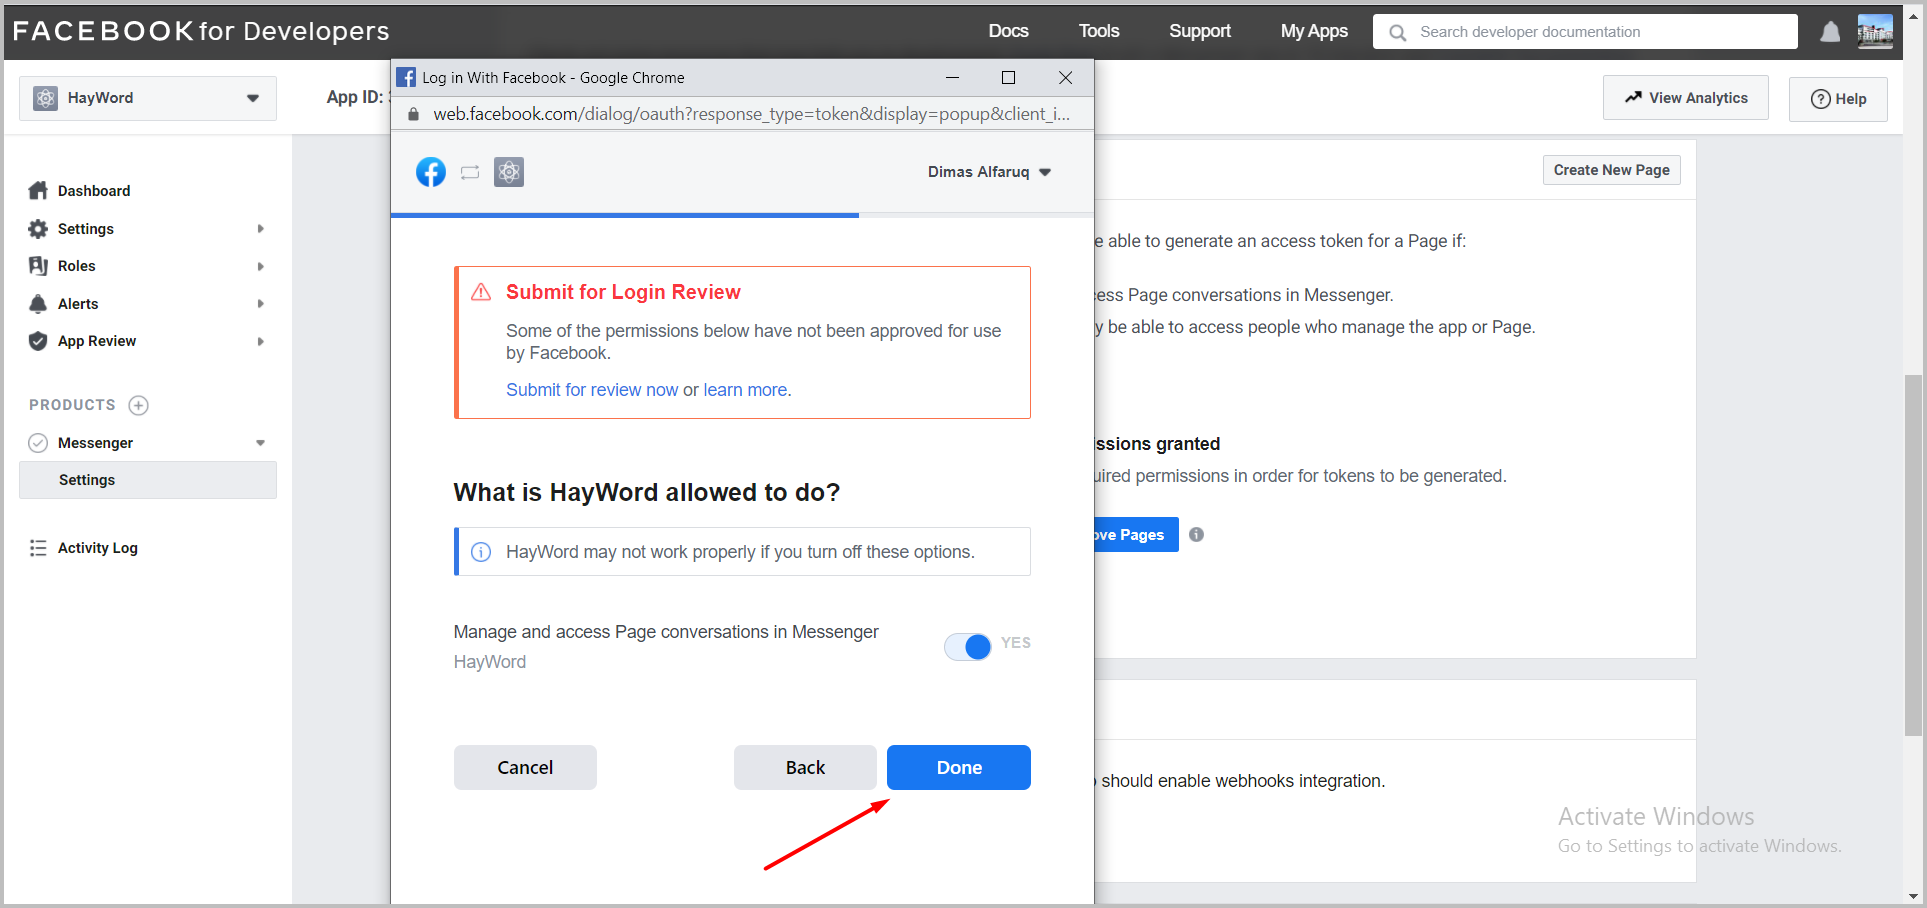The width and height of the screenshot is (1927, 908).
Task: Open My Apps menu
Action: point(1314,31)
